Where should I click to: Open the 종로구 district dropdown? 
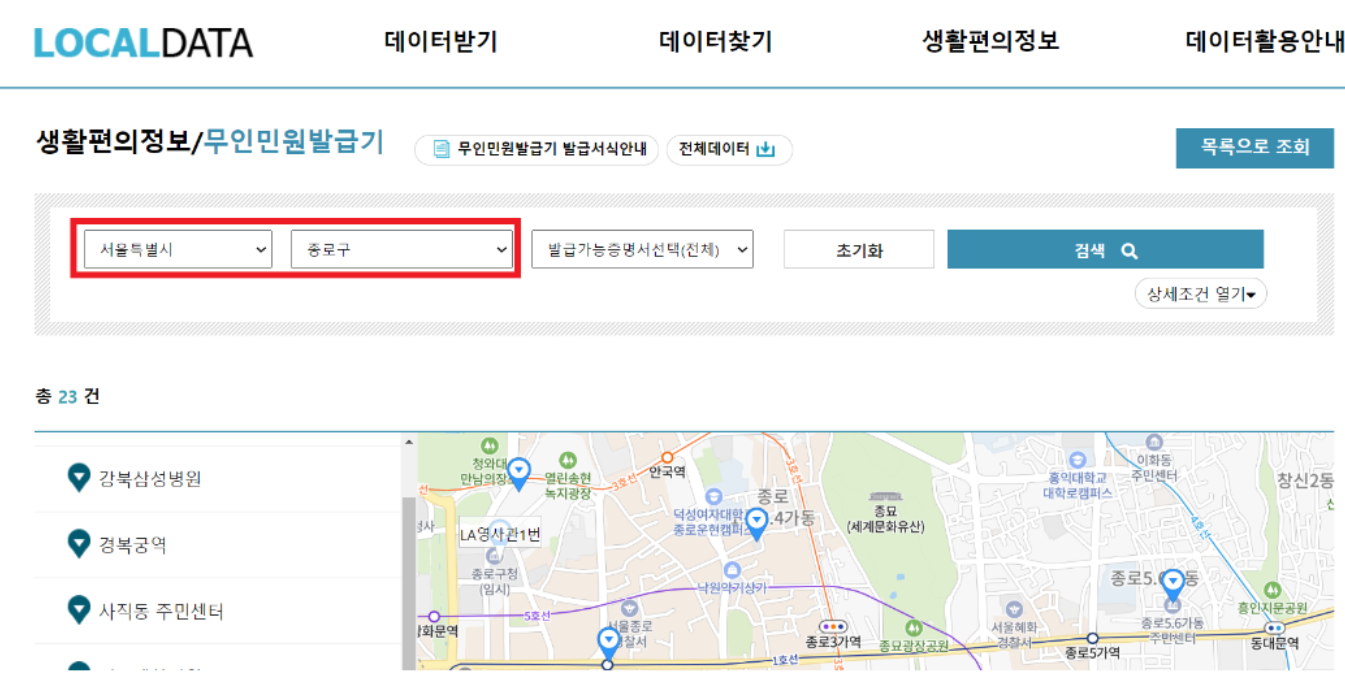click(401, 248)
